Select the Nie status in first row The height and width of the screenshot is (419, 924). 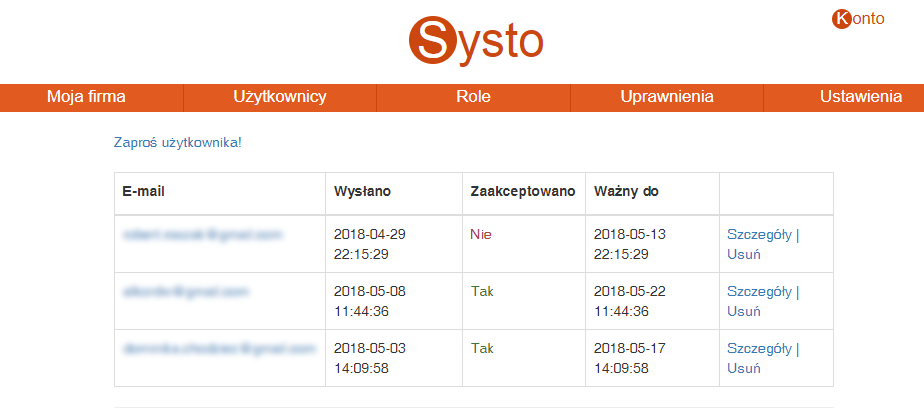[x=481, y=235]
